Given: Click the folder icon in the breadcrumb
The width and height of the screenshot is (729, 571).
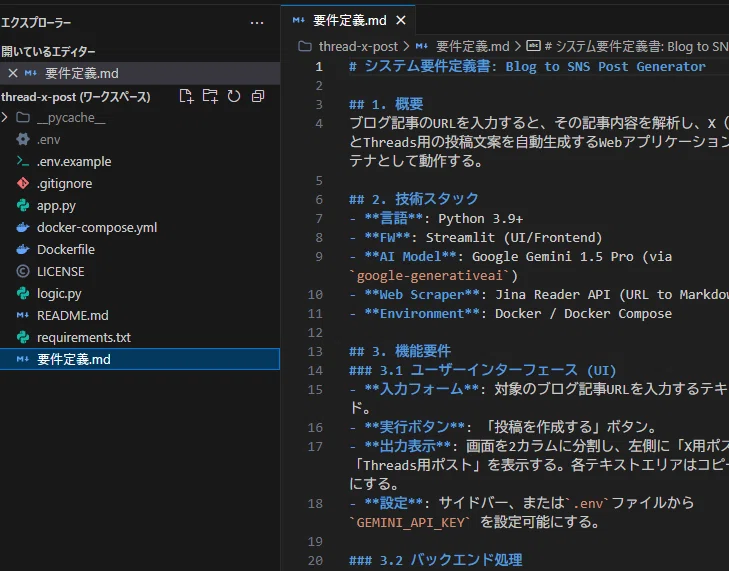Looking at the screenshot, I should point(305,46).
